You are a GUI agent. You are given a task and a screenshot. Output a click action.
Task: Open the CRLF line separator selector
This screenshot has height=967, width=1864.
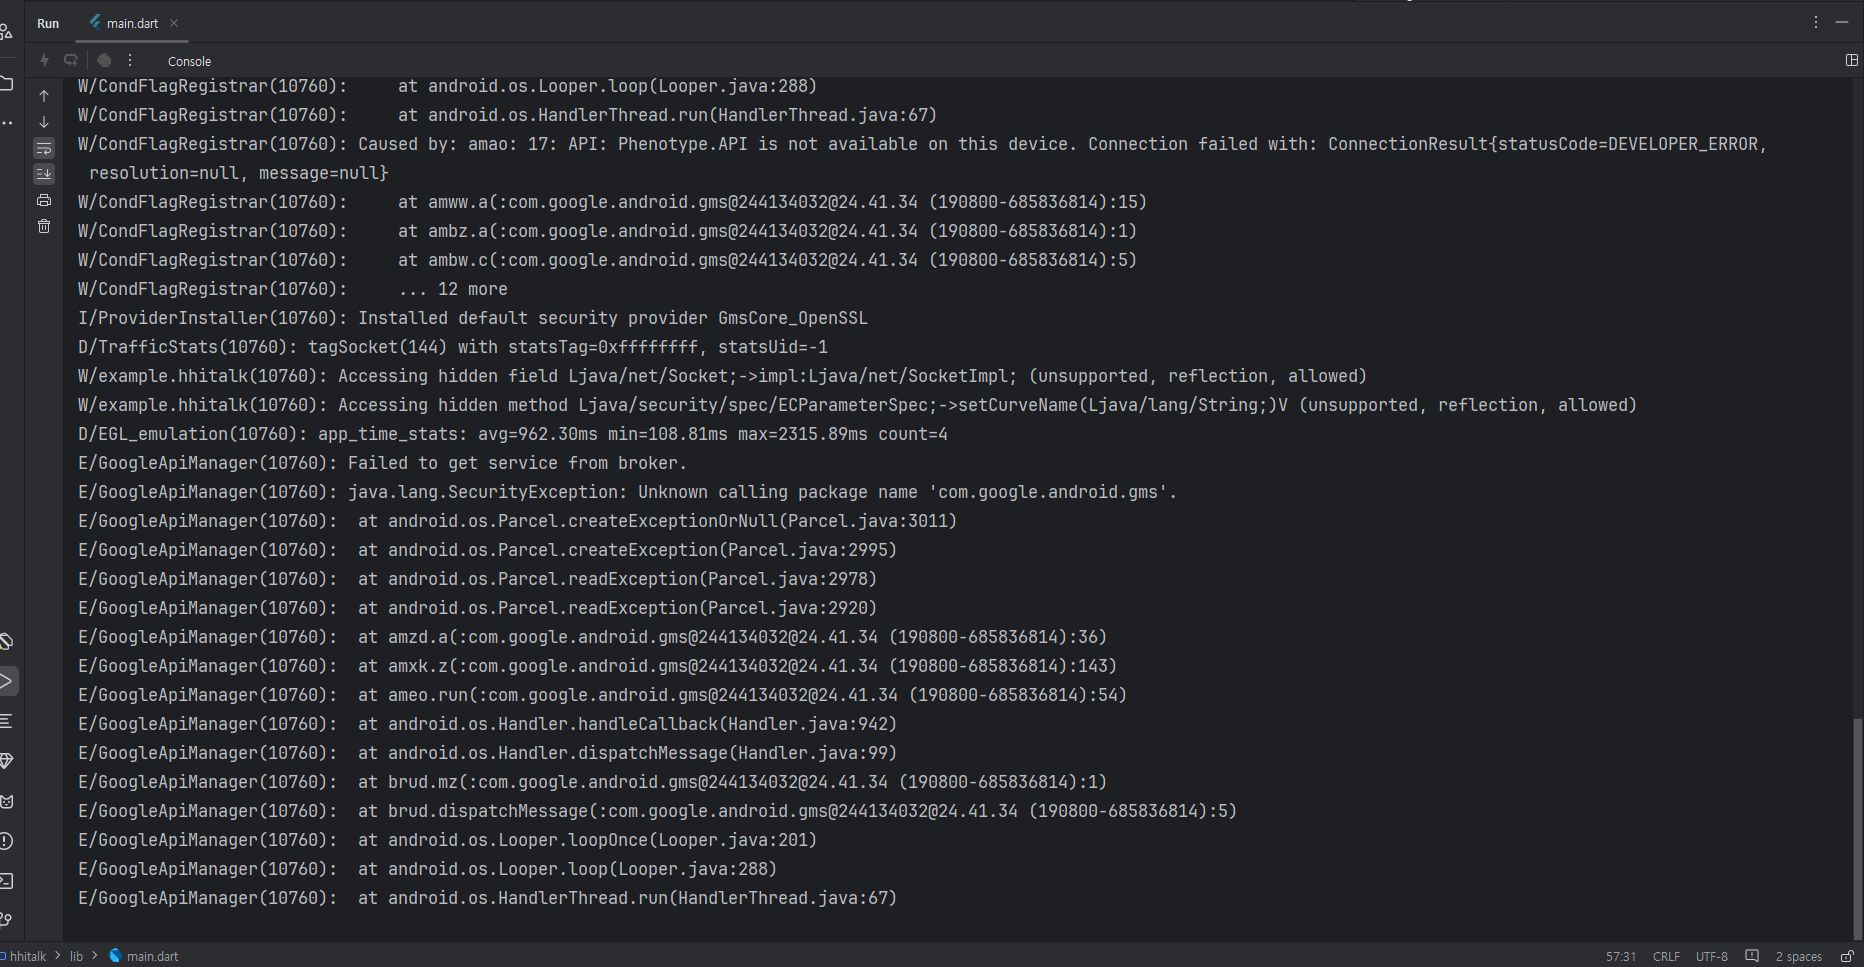point(1666,956)
